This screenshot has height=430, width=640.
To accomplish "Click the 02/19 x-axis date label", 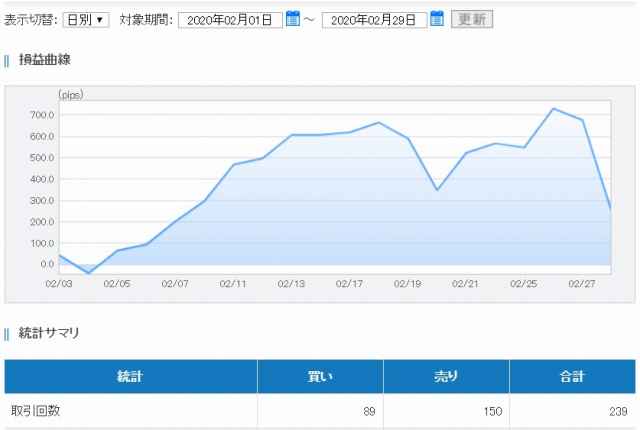I will [407, 284].
